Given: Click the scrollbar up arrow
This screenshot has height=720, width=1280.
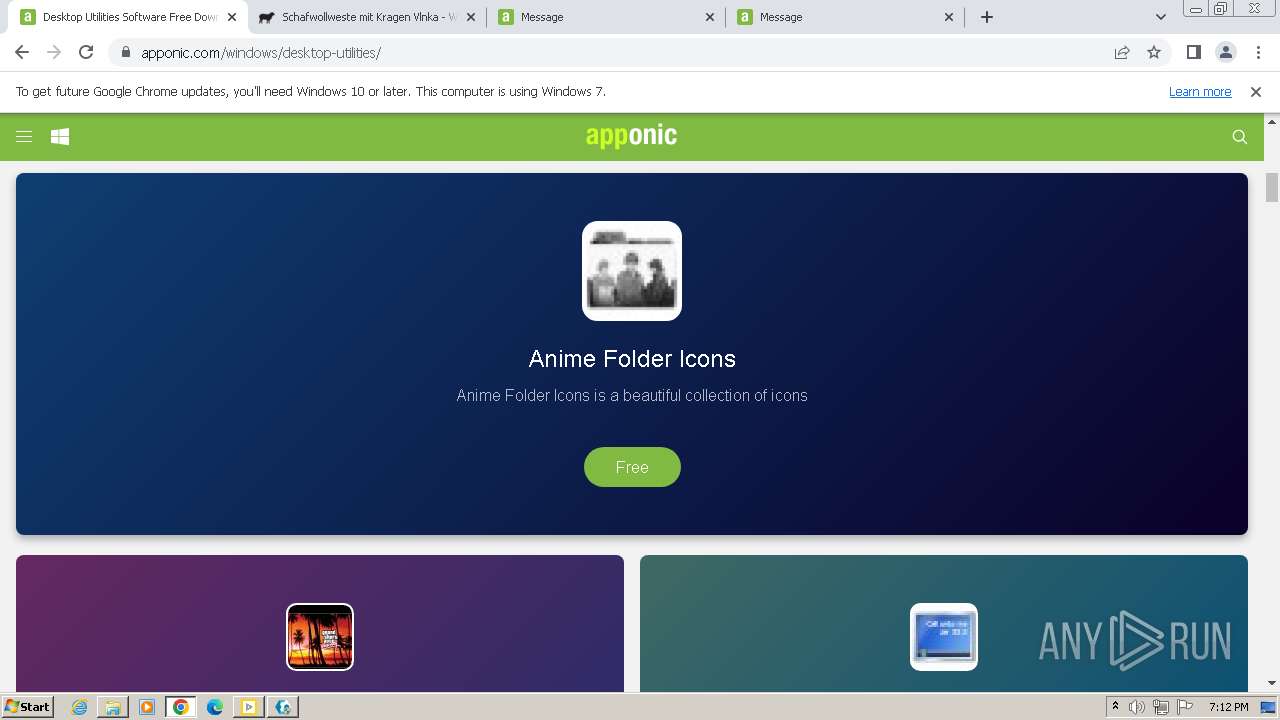Looking at the screenshot, I should coord(1272,121).
